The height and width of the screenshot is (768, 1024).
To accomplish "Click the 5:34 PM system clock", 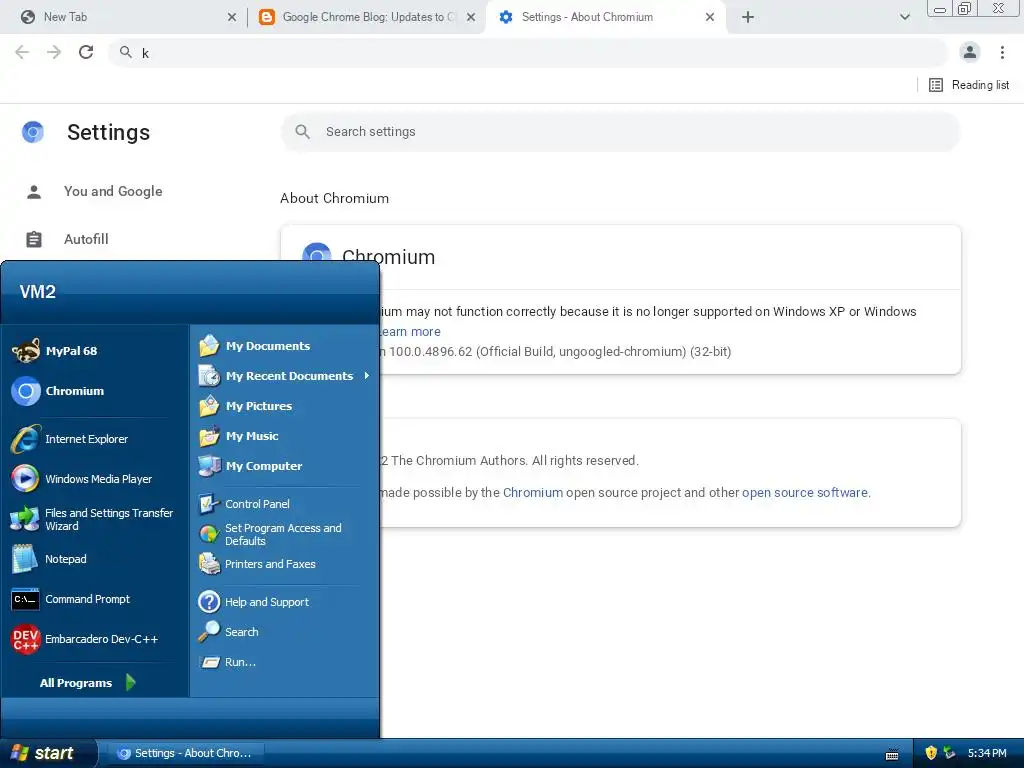I will point(987,753).
